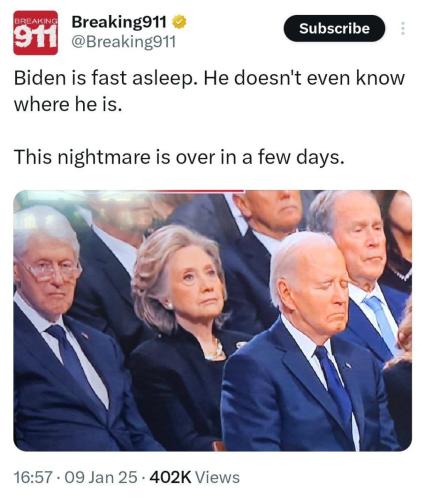Open the 402K Views count
Image resolution: width=425 pixels, height=500 pixels.
195,477
